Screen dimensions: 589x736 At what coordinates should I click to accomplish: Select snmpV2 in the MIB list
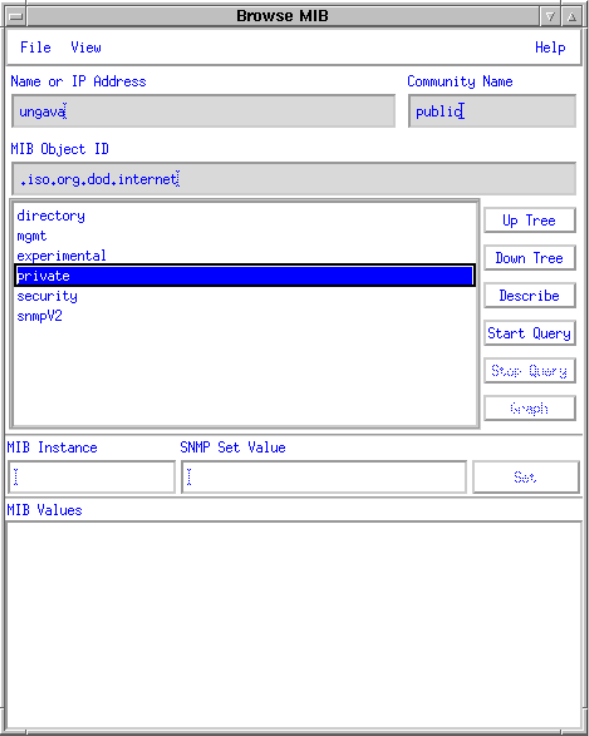[245, 316]
